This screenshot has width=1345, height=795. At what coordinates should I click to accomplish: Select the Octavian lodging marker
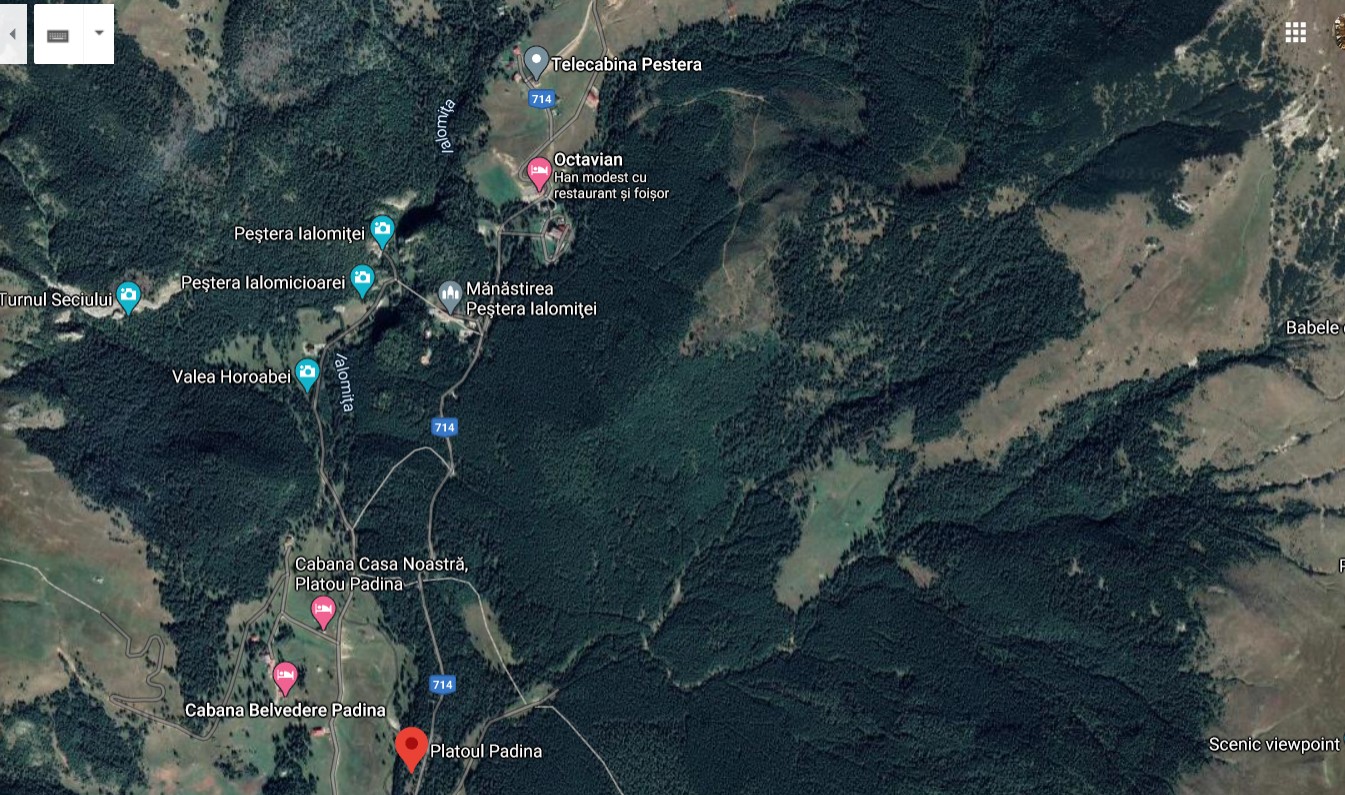pos(538,174)
